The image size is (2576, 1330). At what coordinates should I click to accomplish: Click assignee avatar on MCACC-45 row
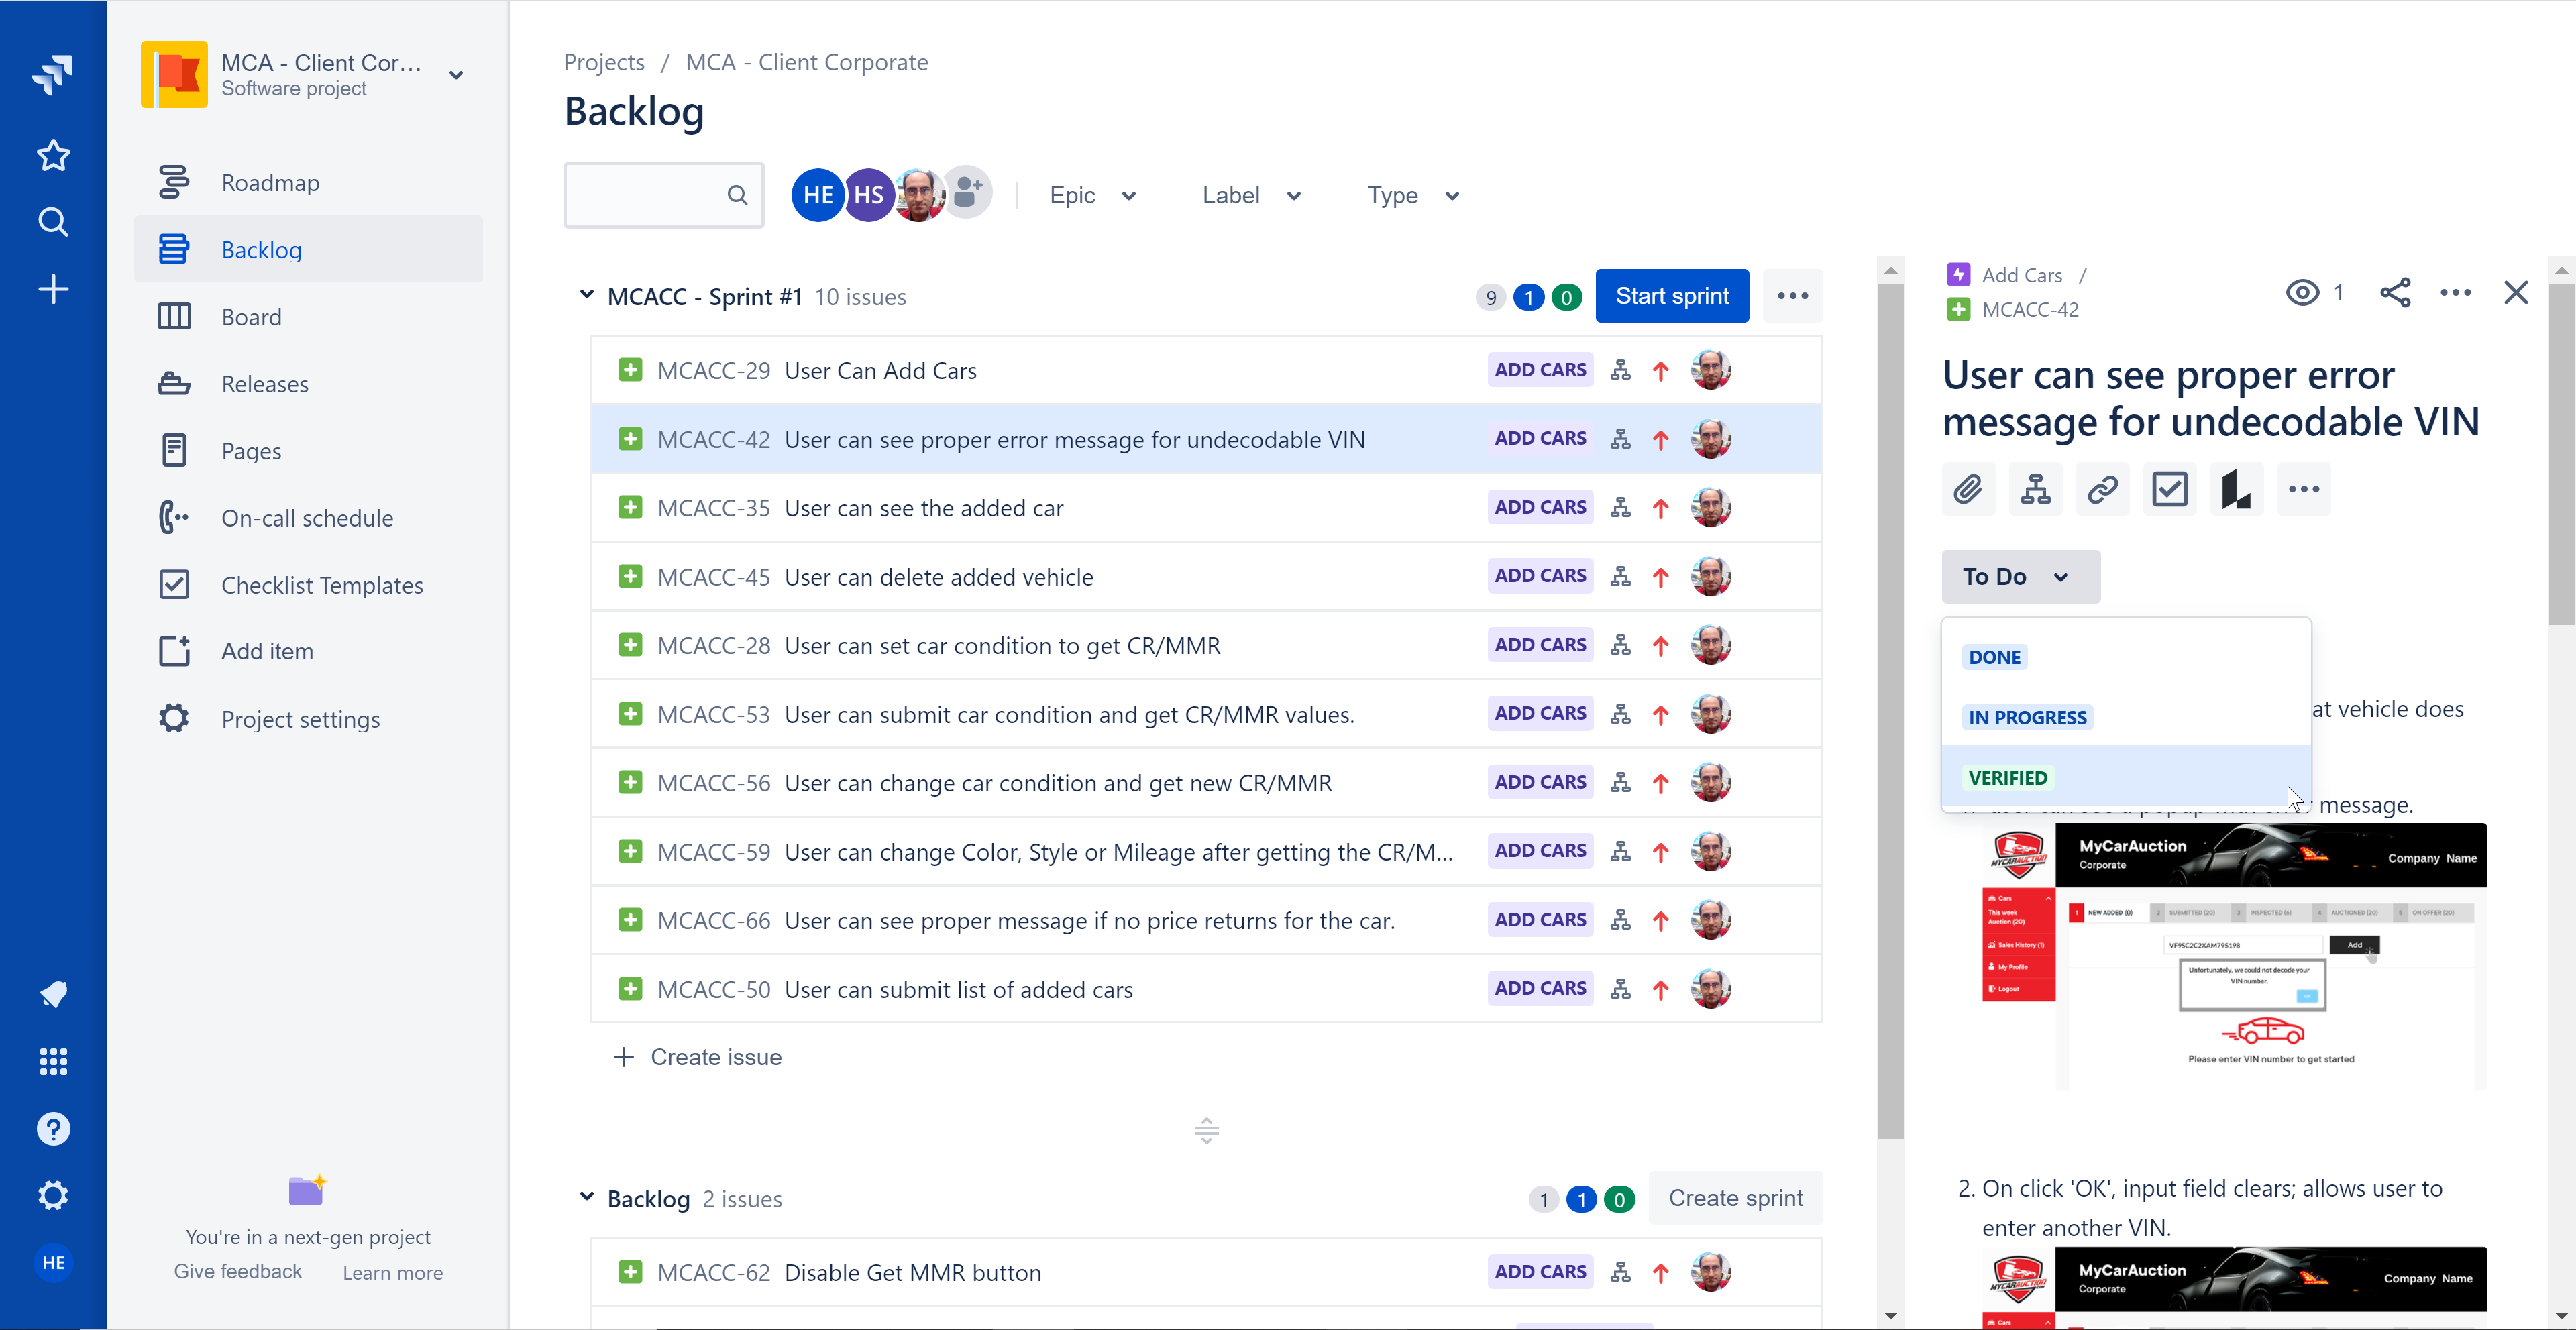click(1711, 577)
